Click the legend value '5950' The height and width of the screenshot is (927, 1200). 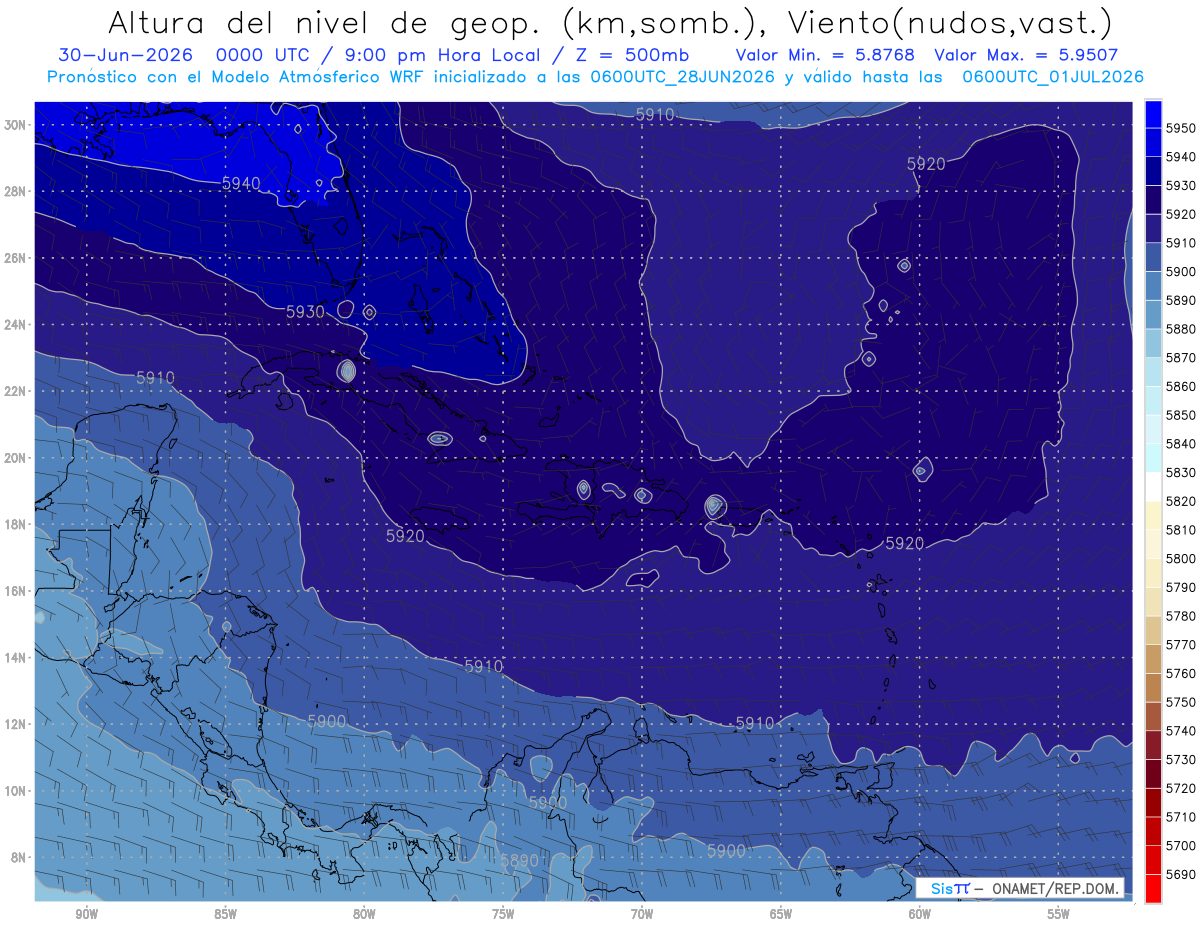pos(1181,128)
